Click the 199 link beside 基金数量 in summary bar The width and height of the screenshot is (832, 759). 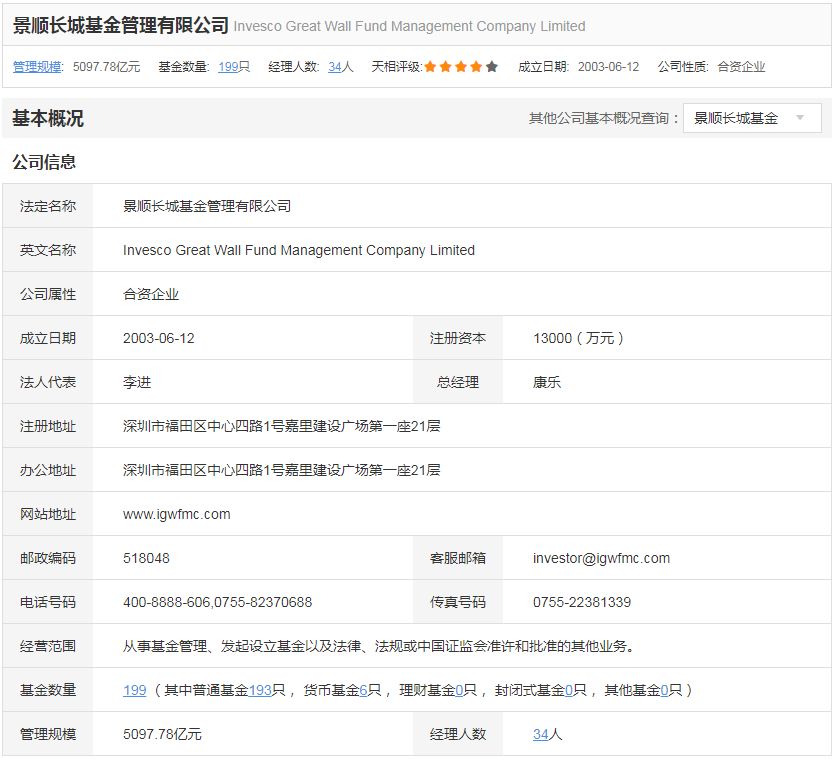[228, 67]
